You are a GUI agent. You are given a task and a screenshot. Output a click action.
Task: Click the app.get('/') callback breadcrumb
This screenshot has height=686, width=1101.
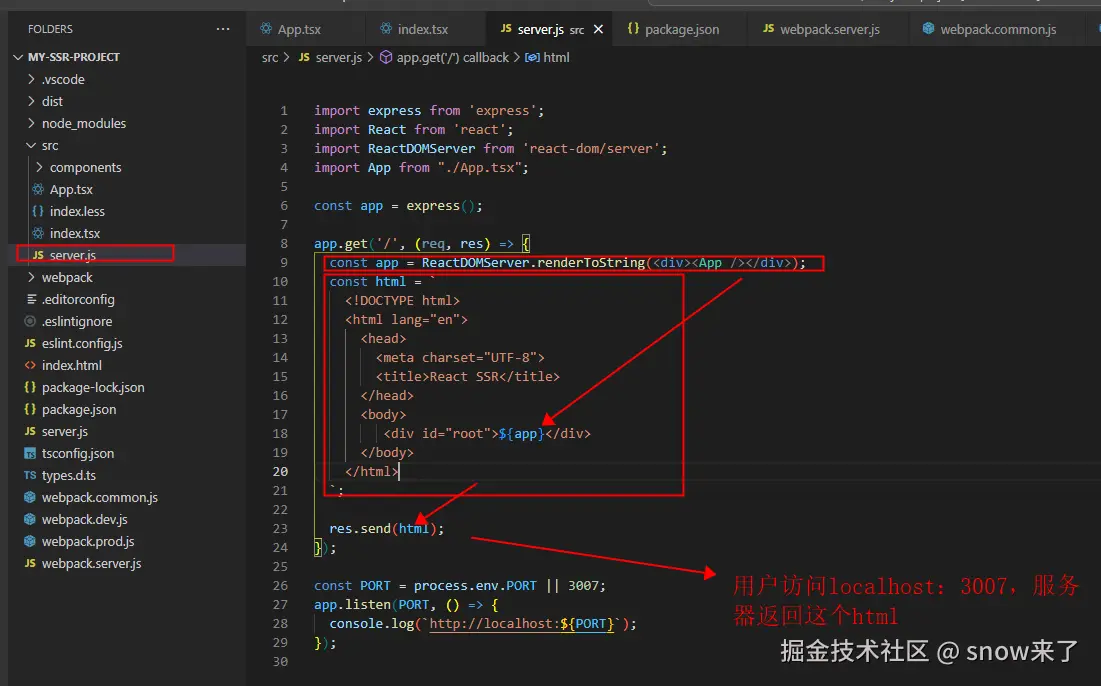tap(452, 58)
